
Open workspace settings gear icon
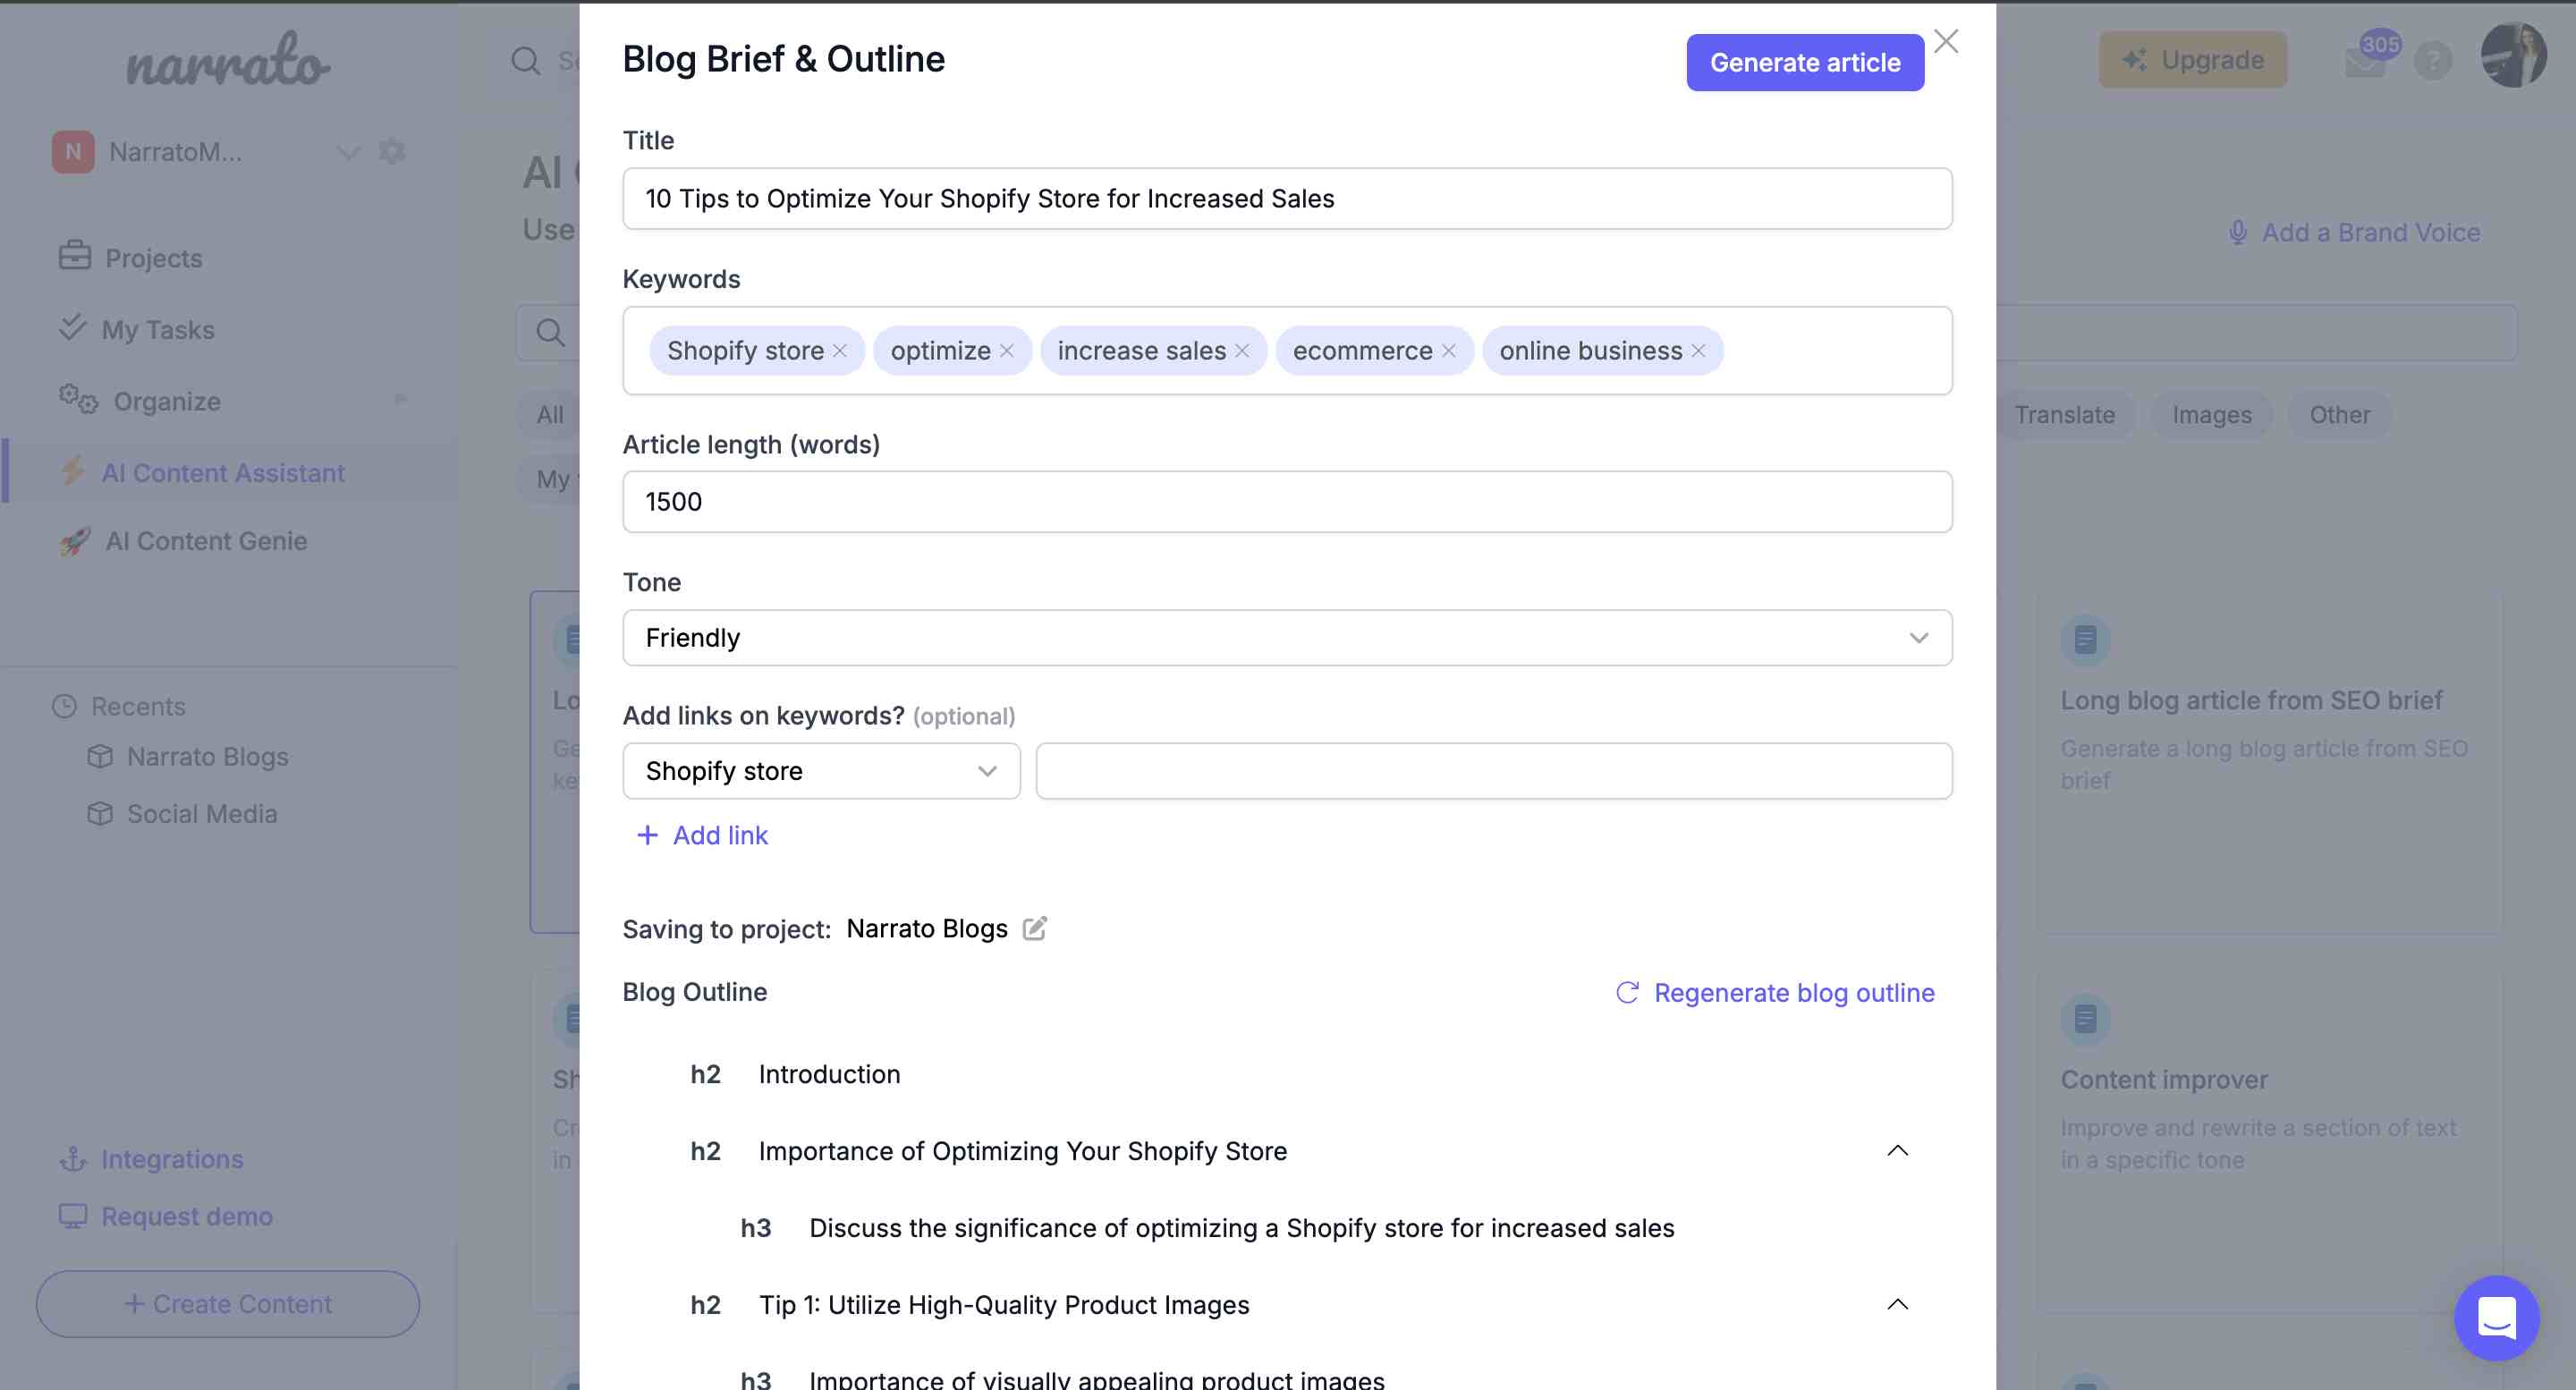(x=392, y=152)
